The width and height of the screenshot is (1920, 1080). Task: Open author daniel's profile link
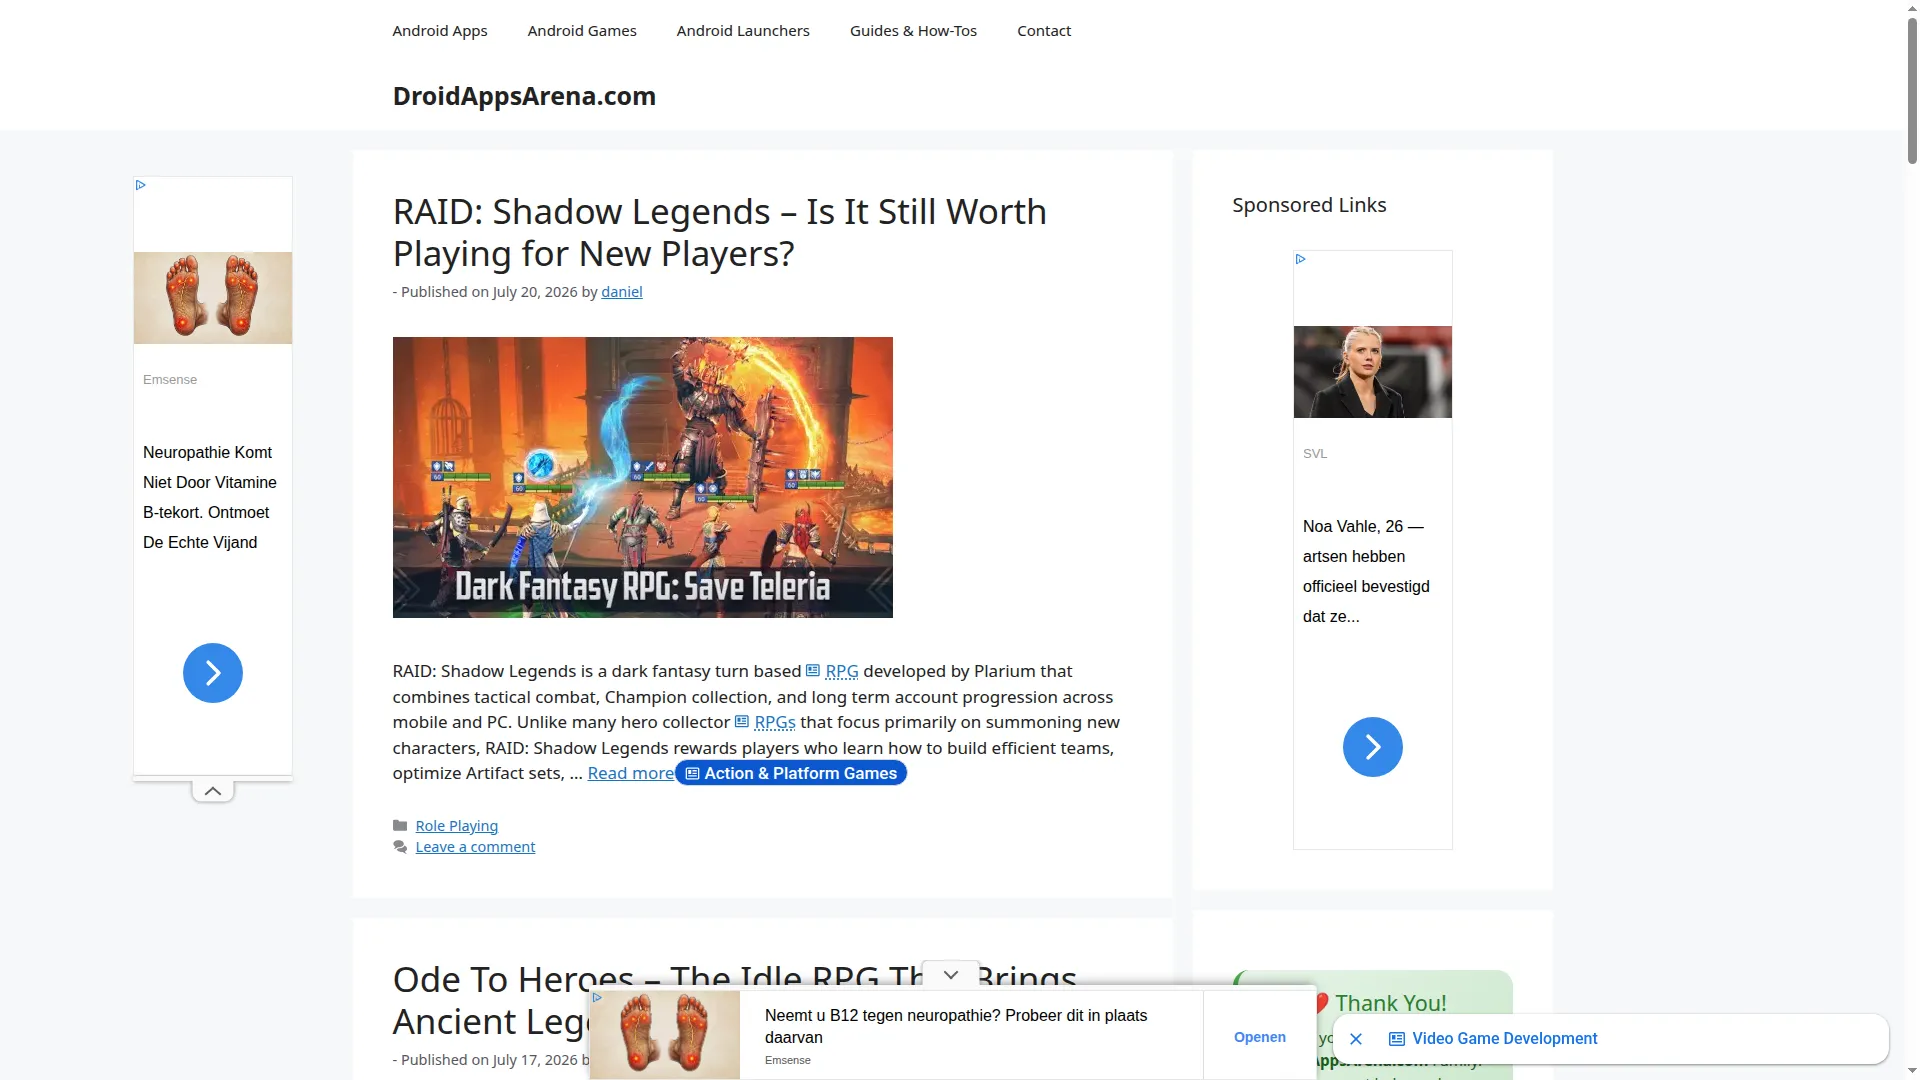[621, 292]
